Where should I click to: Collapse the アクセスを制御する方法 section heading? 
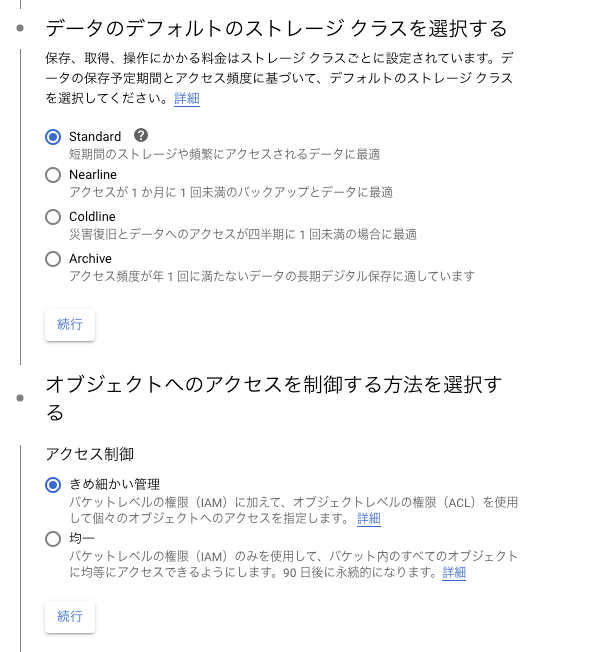(x=274, y=398)
